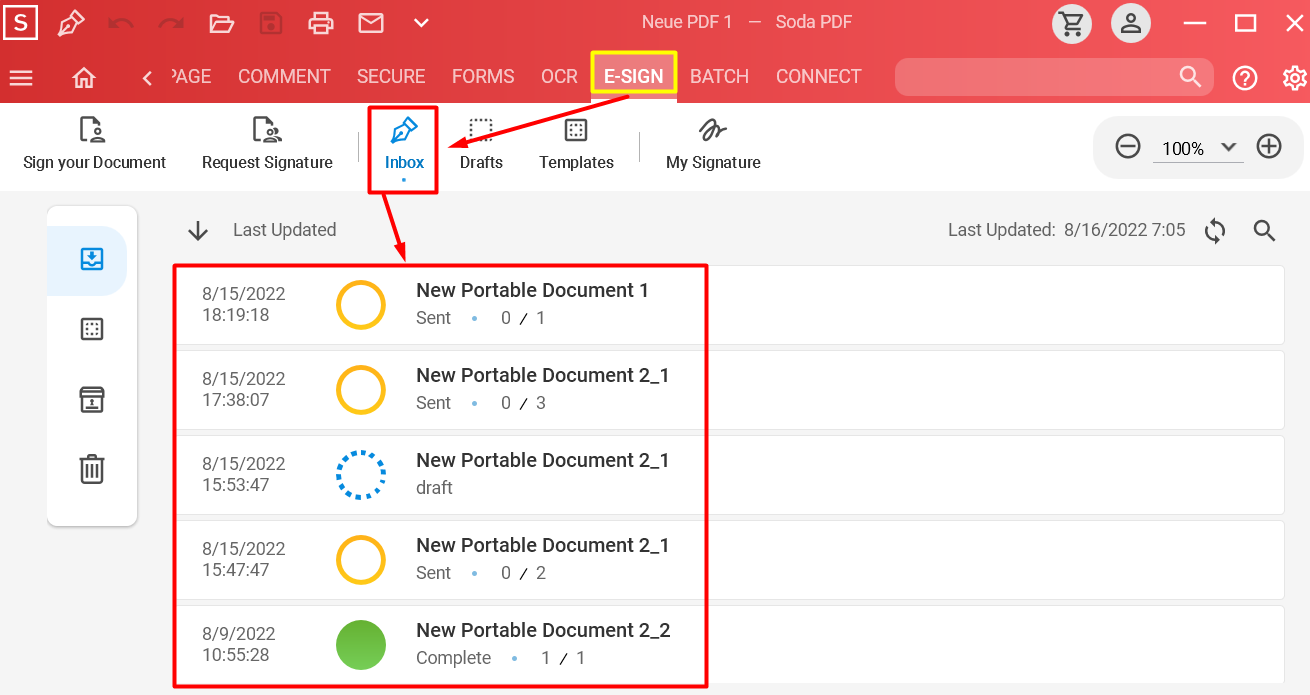Open the E-Sign Inbox
This screenshot has width=1310, height=695.
[404, 147]
